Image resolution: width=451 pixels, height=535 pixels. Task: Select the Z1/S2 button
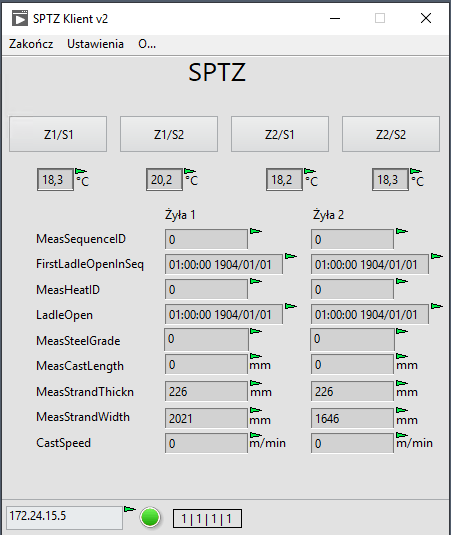pyautogui.click(x=169, y=134)
